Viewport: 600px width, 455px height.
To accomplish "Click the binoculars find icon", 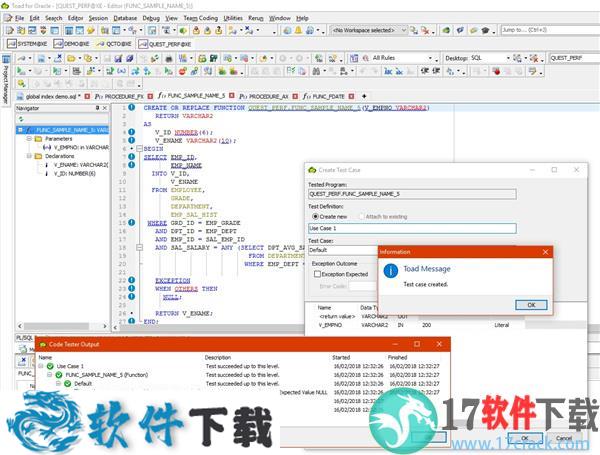I will pos(316,71).
